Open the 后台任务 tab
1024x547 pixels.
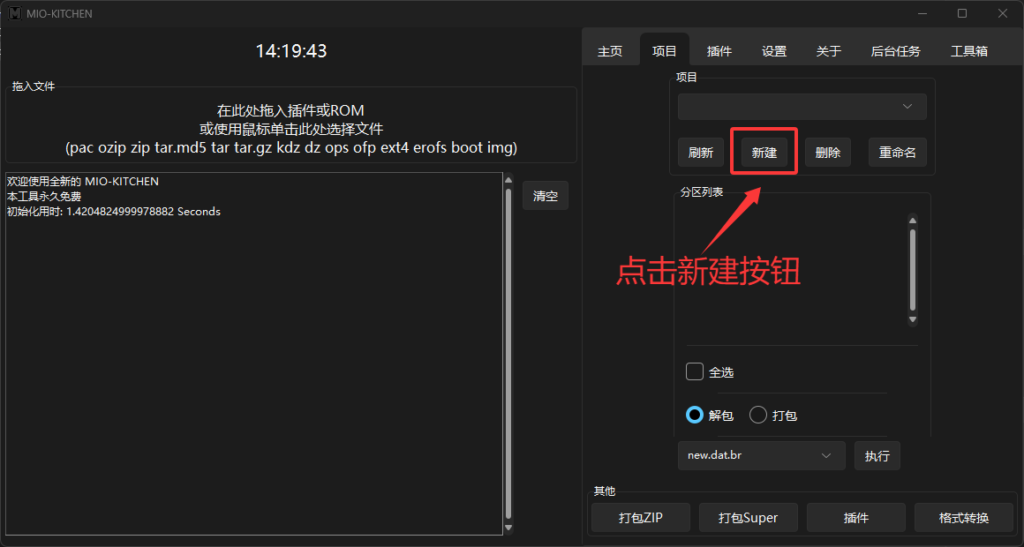pos(895,51)
